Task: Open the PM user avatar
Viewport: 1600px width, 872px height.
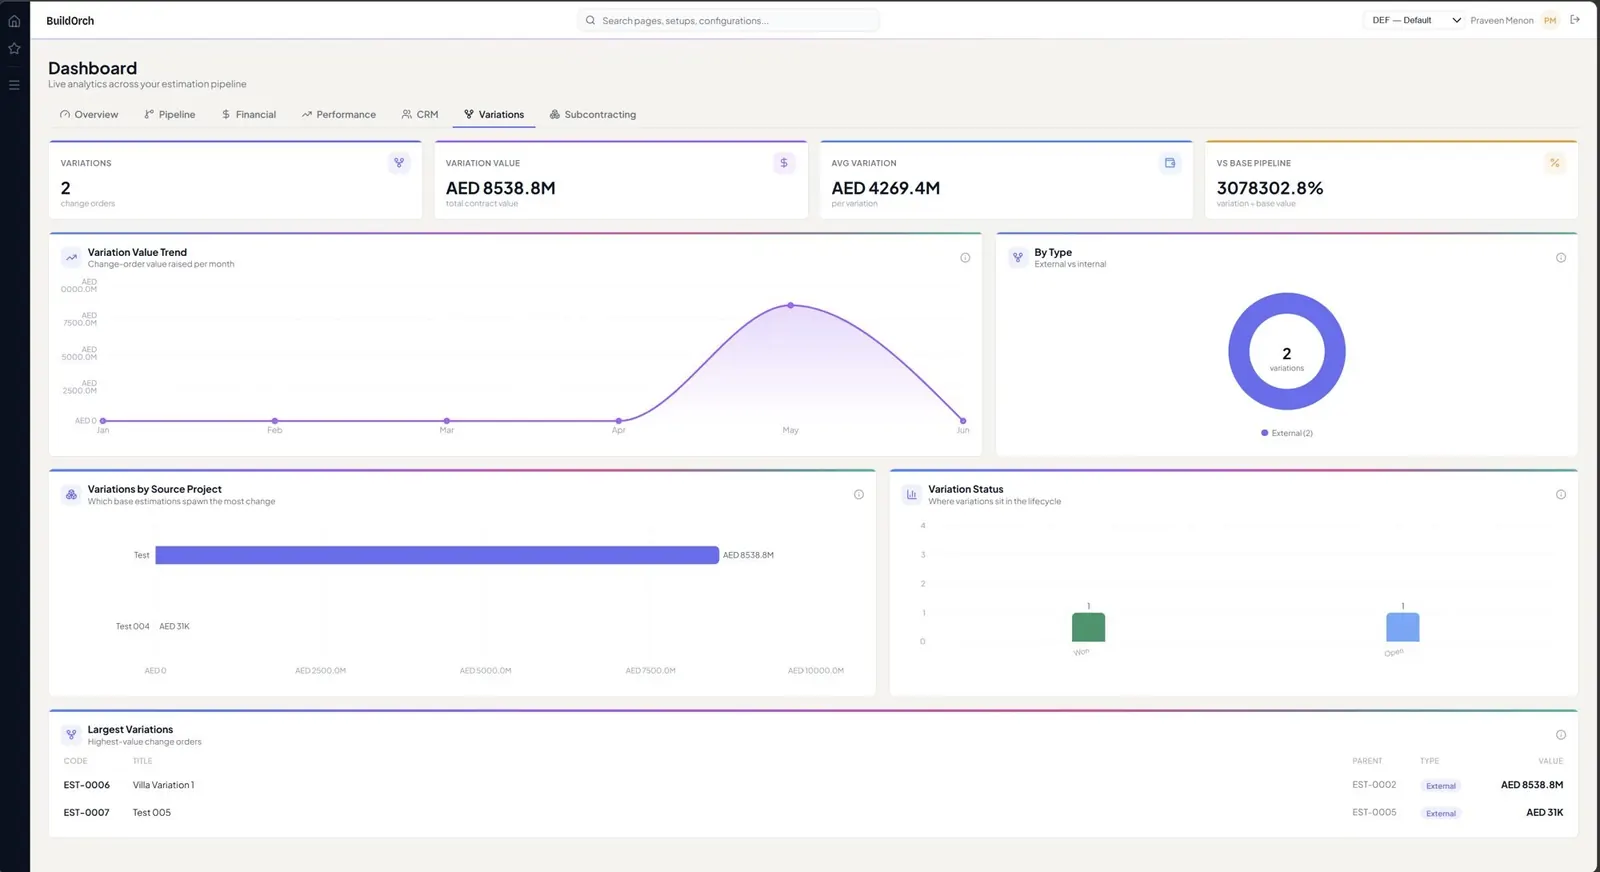Action: tap(1550, 20)
